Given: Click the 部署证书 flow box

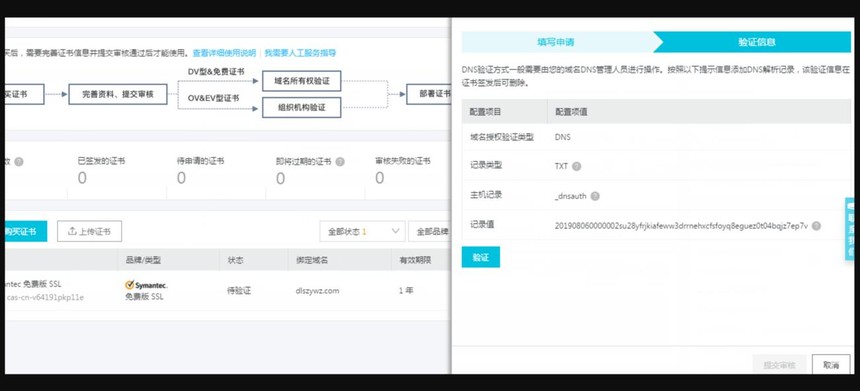Looking at the screenshot, I should (429, 94).
